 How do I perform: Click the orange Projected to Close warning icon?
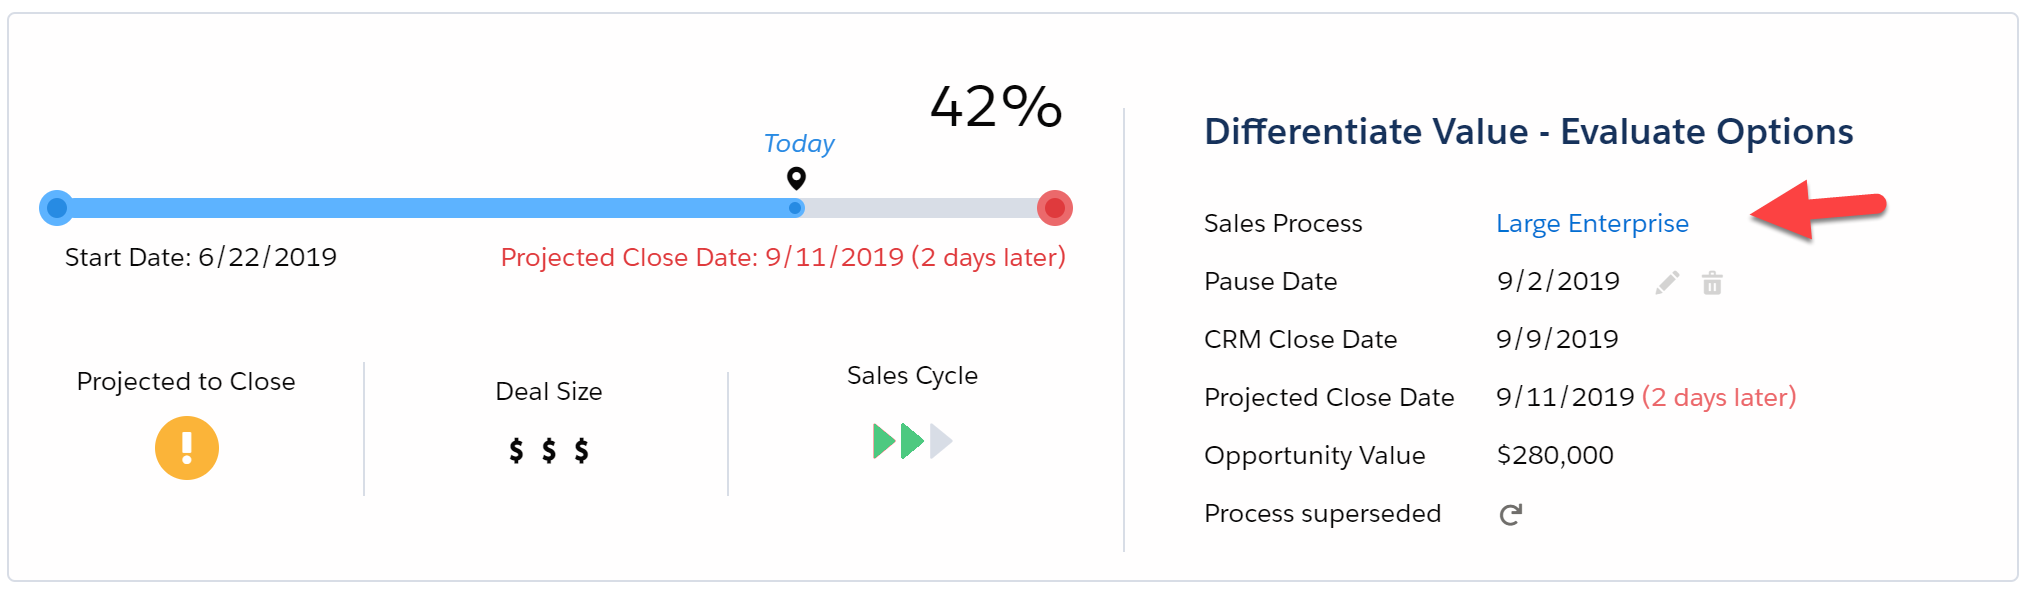[x=187, y=448]
